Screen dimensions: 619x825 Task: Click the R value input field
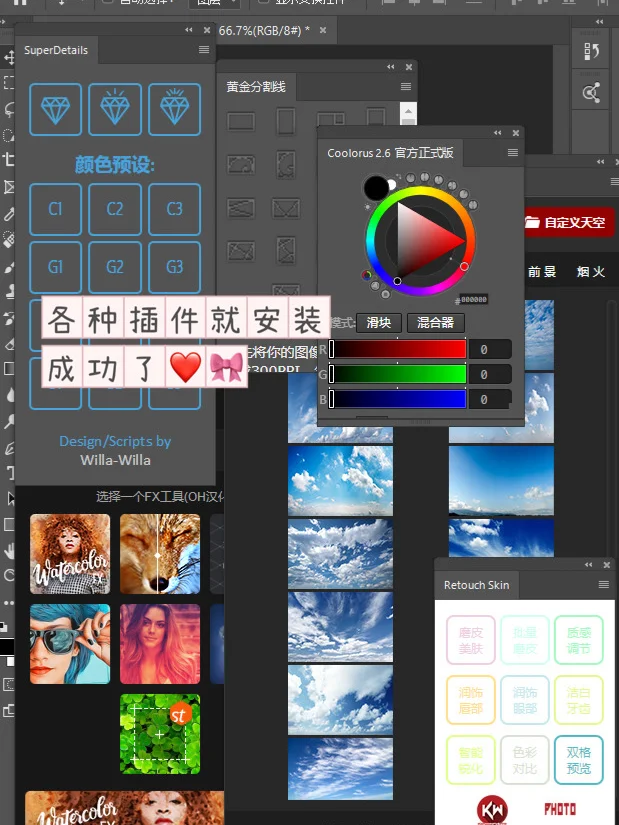click(490, 349)
